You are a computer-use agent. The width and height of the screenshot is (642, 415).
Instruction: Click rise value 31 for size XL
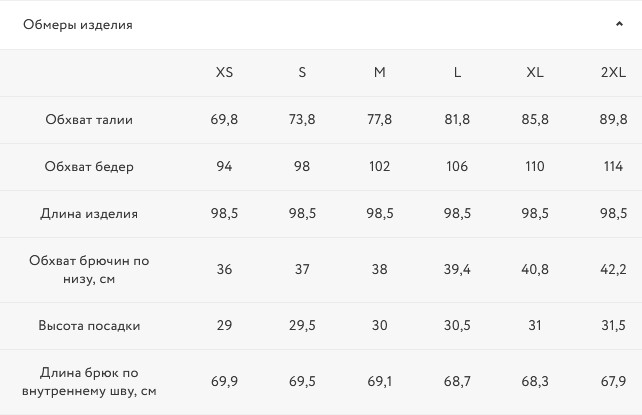tap(535, 326)
